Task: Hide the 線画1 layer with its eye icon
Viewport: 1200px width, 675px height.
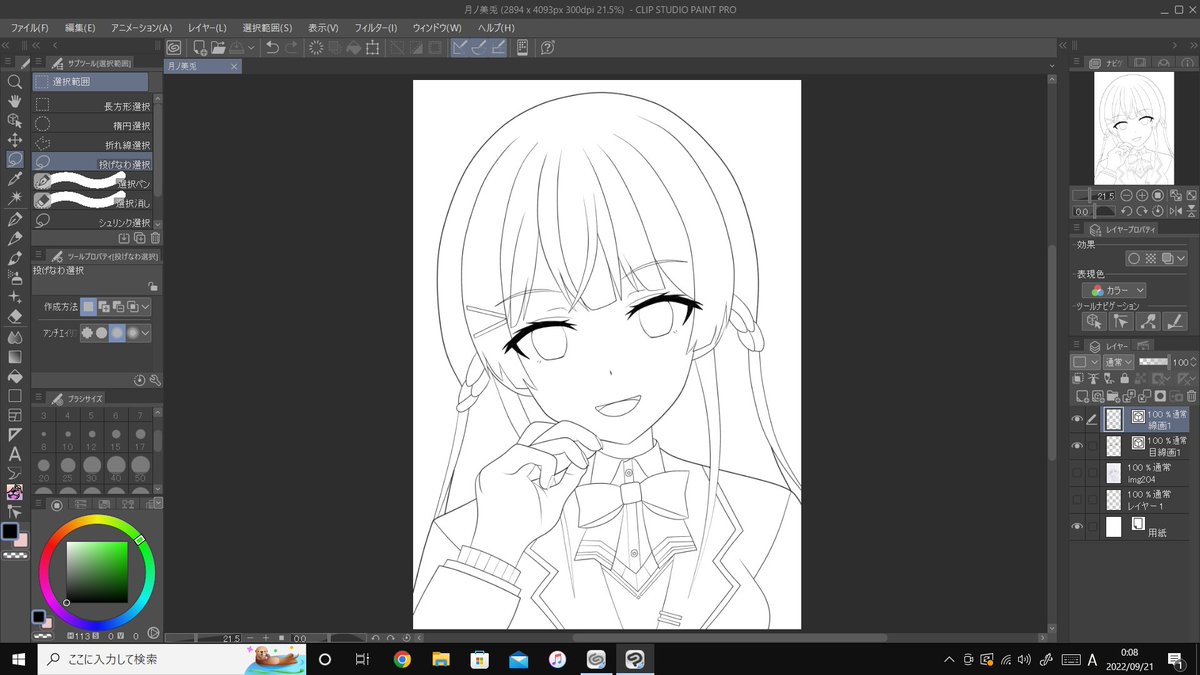Action: 1077,419
